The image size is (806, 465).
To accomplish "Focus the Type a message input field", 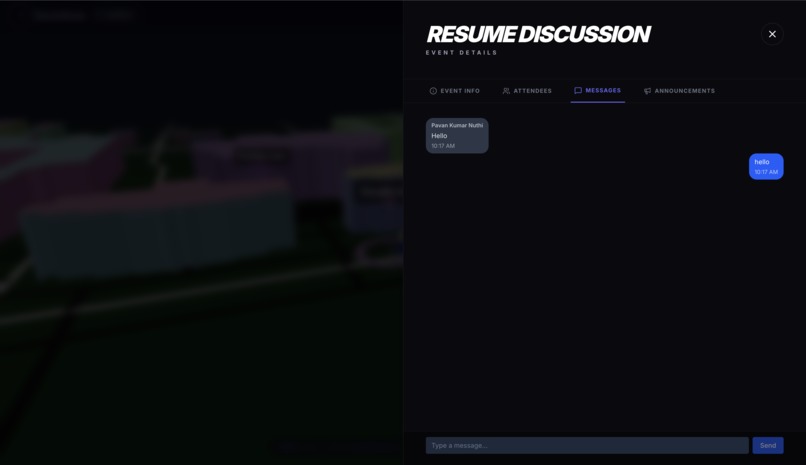I will click(587, 445).
